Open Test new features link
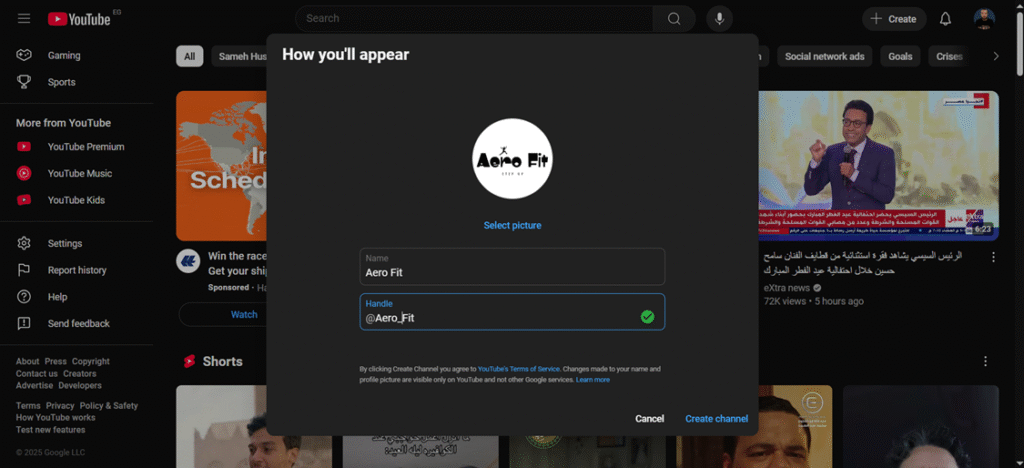Image resolution: width=1024 pixels, height=468 pixels. (50, 430)
